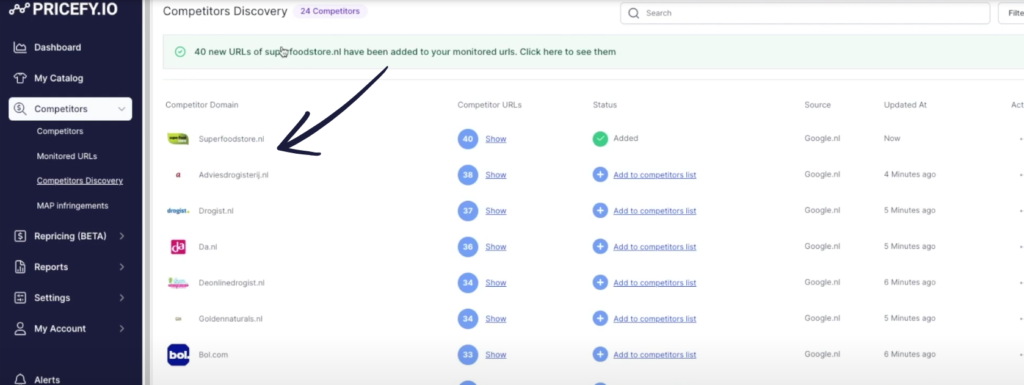Click the Competitor Domain column header
Image resolution: width=1024 pixels, height=385 pixels.
coord(202,104)
